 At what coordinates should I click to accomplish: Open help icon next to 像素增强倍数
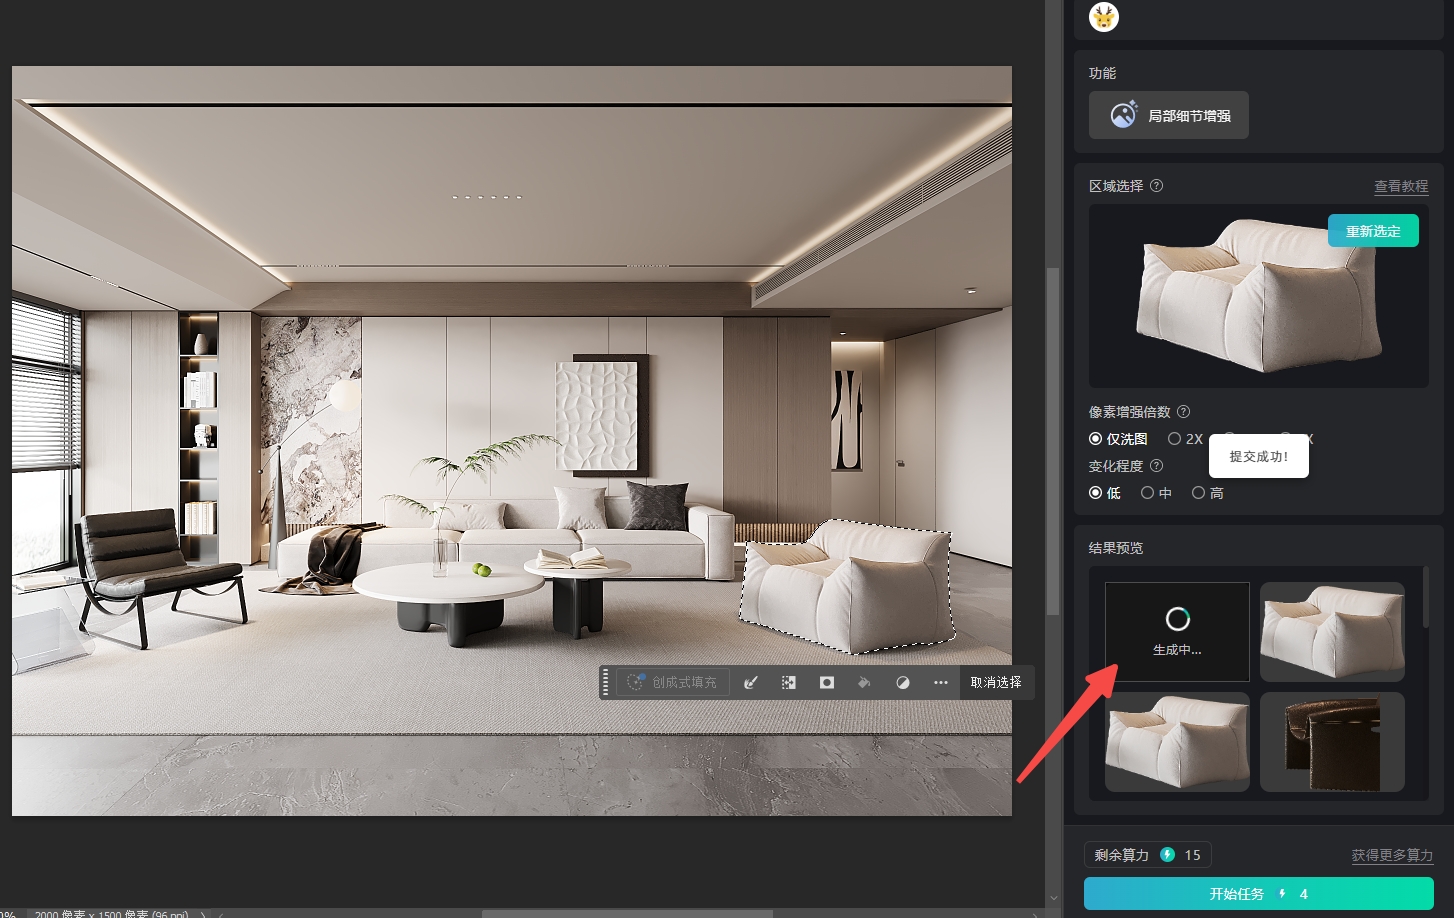[1184, 412]
